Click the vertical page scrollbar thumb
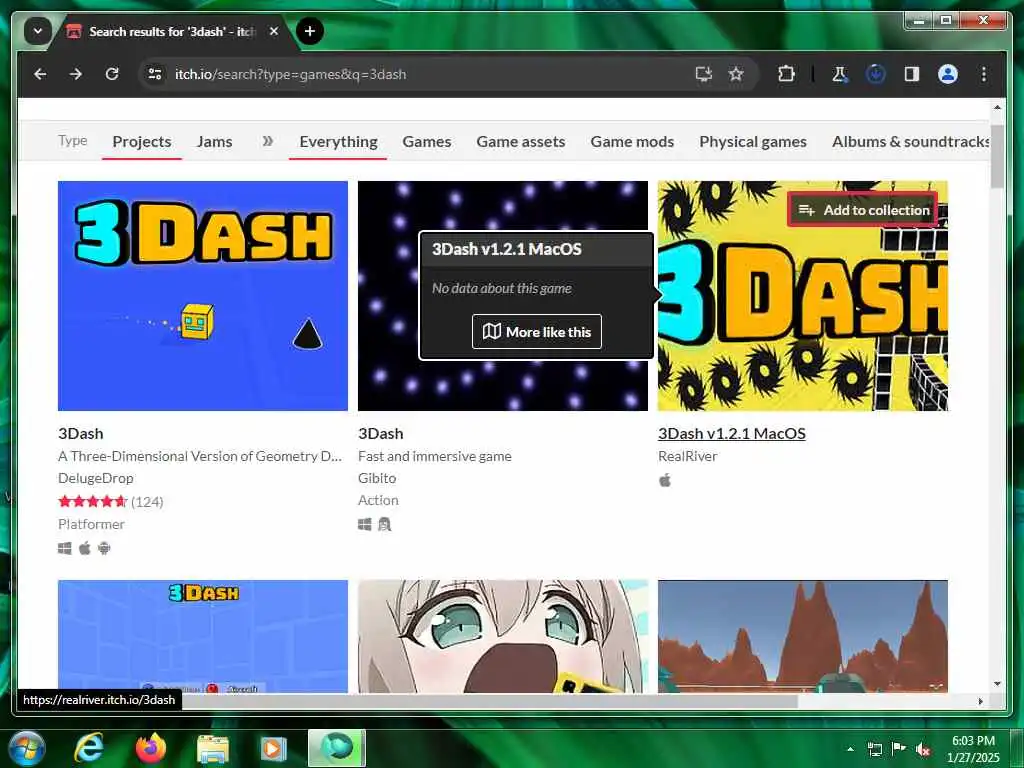Viewport: 1024px width, 768px height. 997,157
